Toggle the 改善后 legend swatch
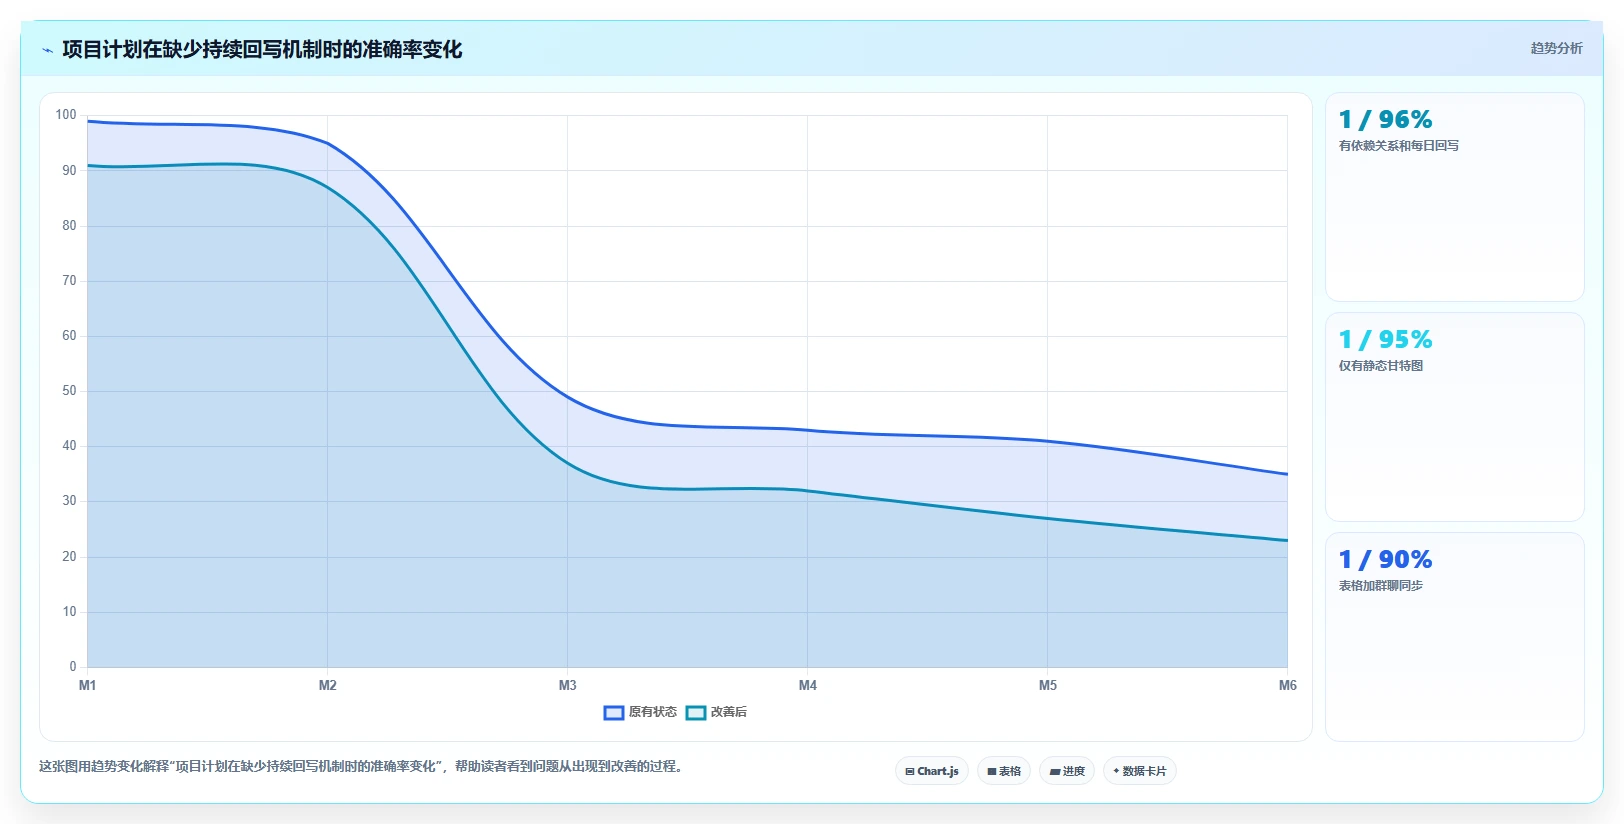1624x824 pixels. click(x=696, y=713)
